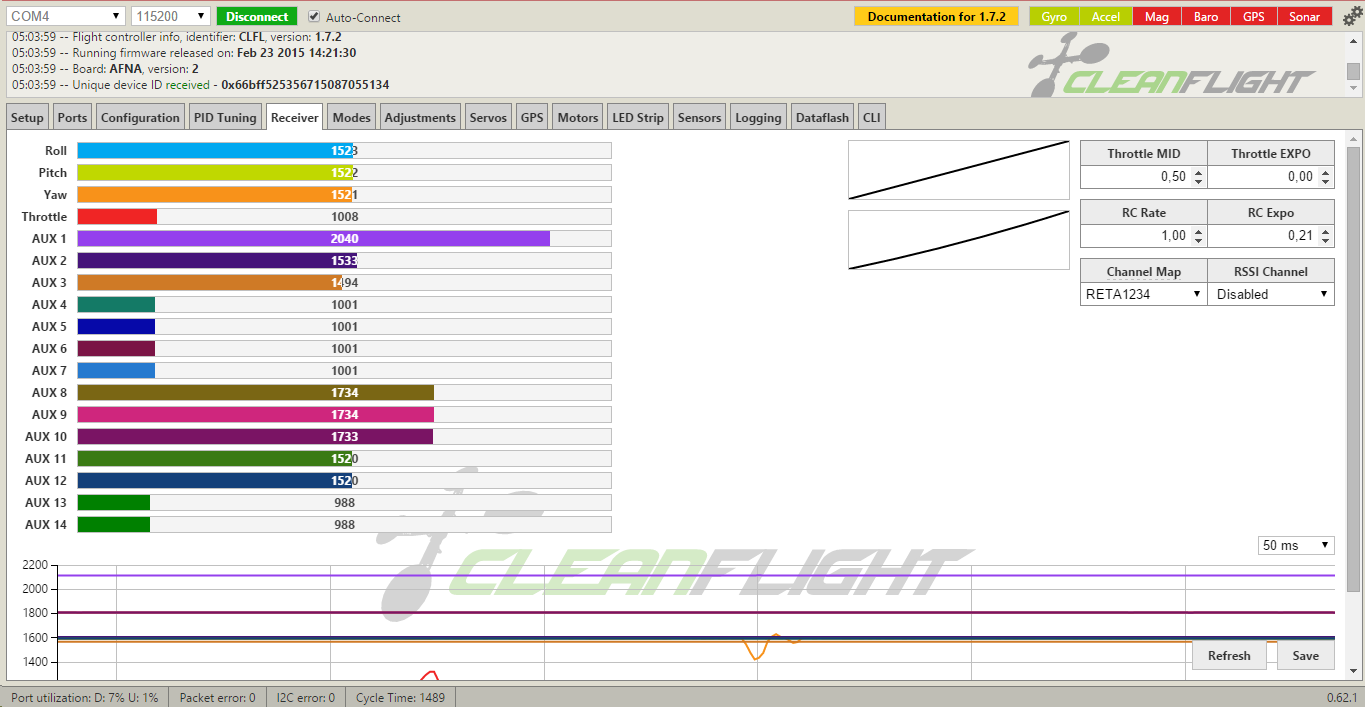Click the Accel sensor indicator

[x=1106, y=17]
